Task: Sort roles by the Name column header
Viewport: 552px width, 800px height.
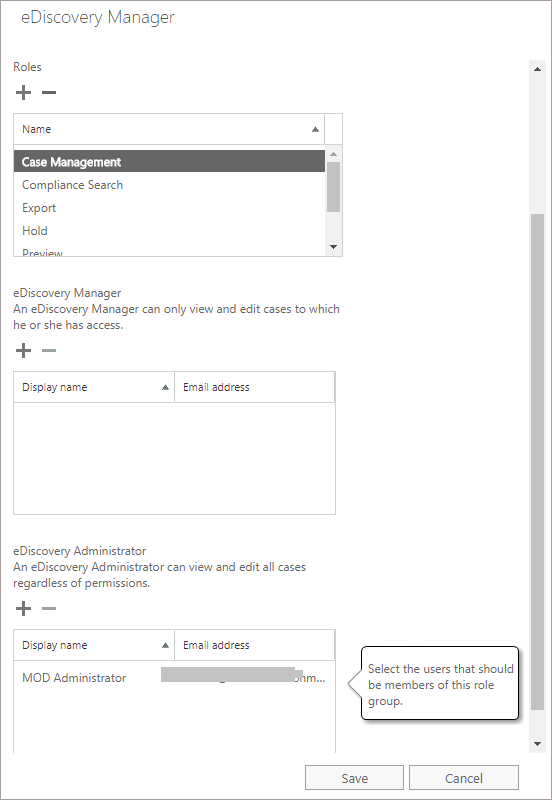Action: coord(169,129)
